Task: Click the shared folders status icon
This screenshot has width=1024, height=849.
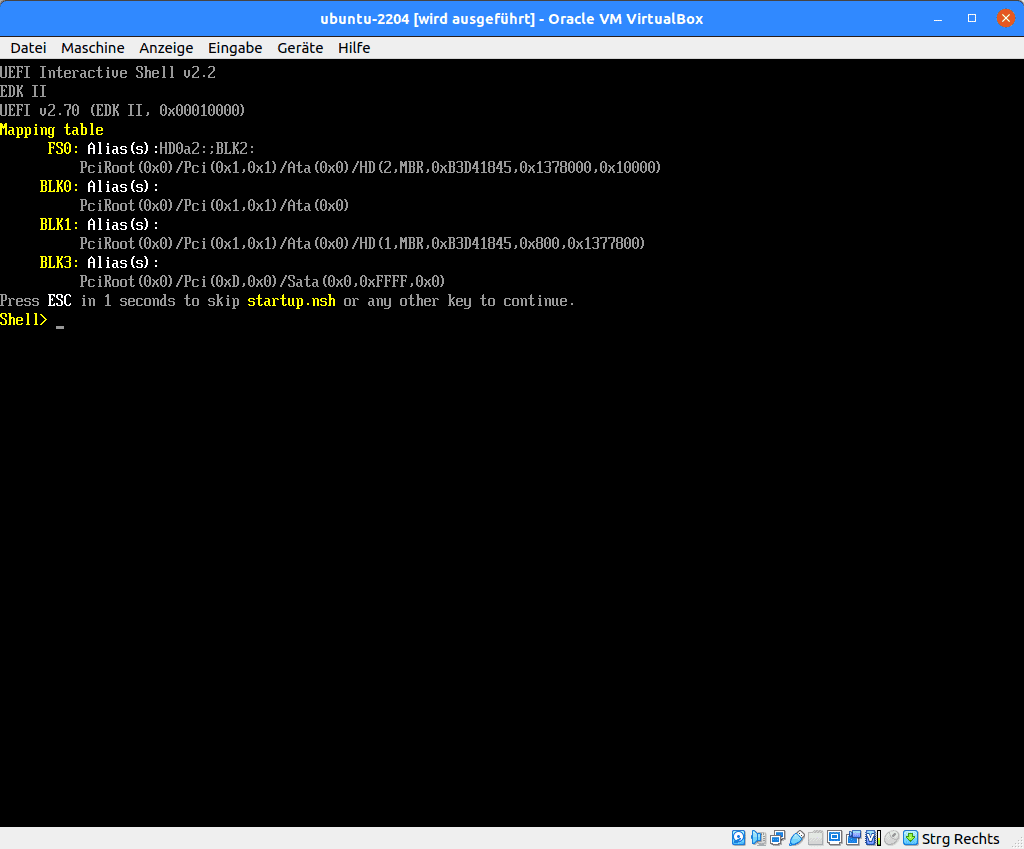Action: pyautogui.click(x=816, y=838)
